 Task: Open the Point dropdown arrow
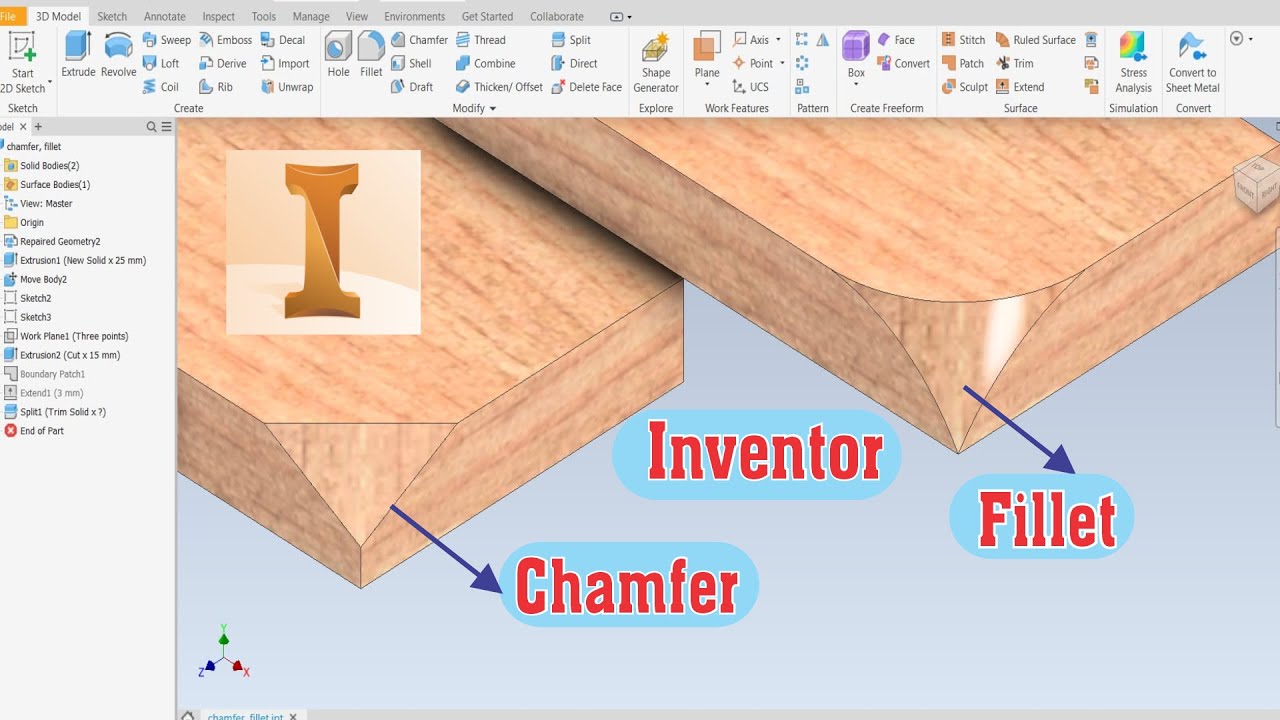(782, 63)
